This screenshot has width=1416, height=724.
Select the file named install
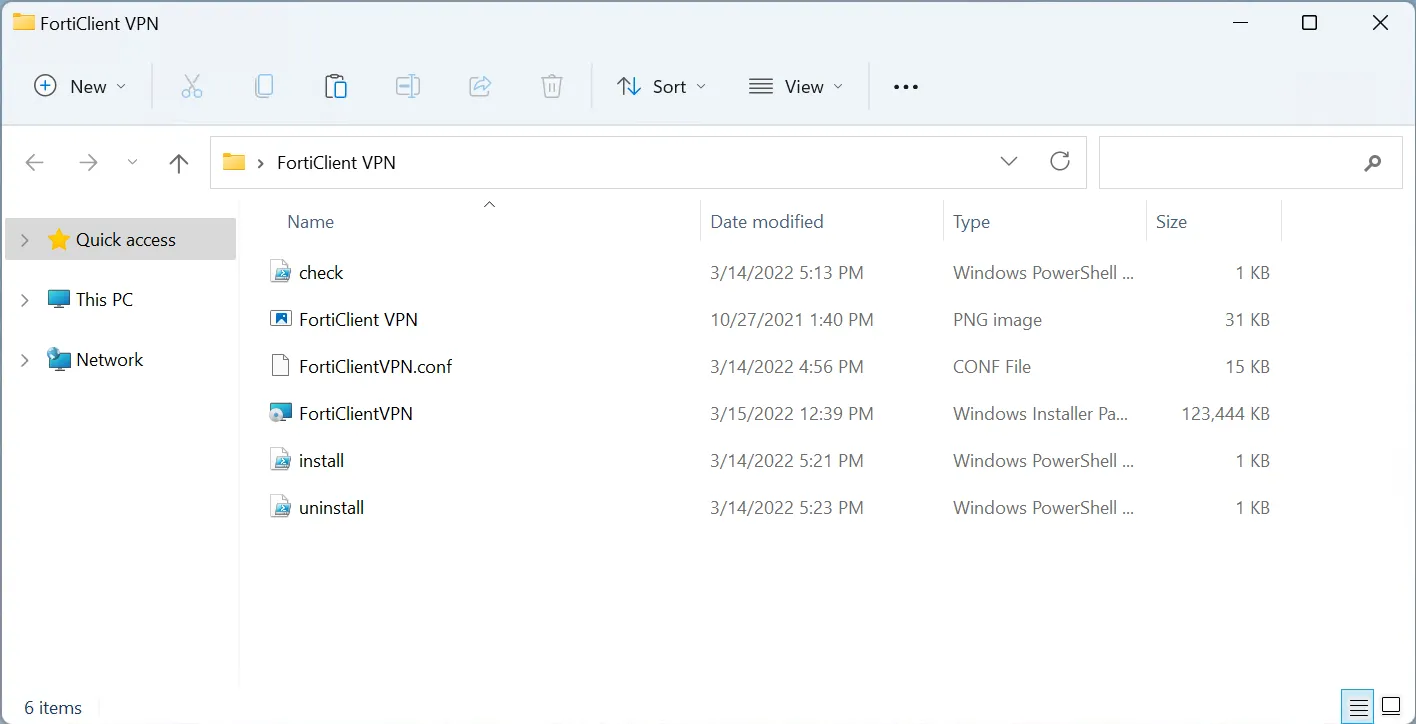(x=321, y=460)
